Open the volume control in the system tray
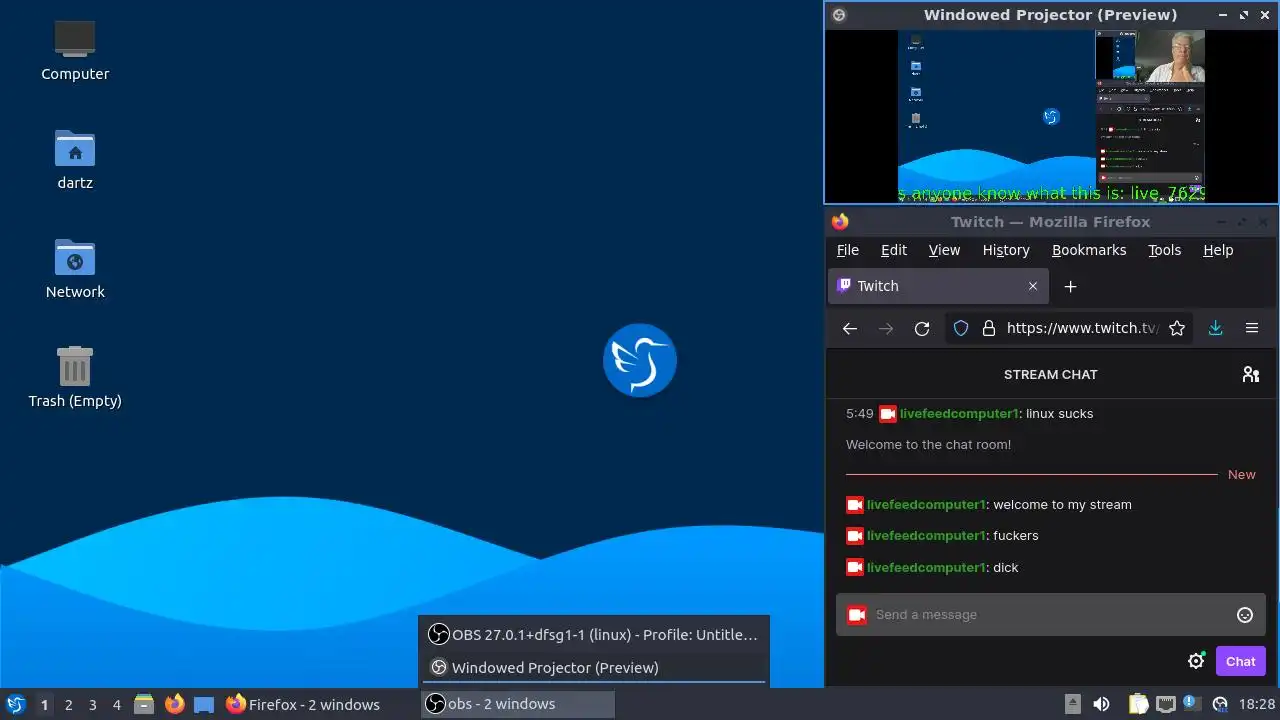 1101,704
